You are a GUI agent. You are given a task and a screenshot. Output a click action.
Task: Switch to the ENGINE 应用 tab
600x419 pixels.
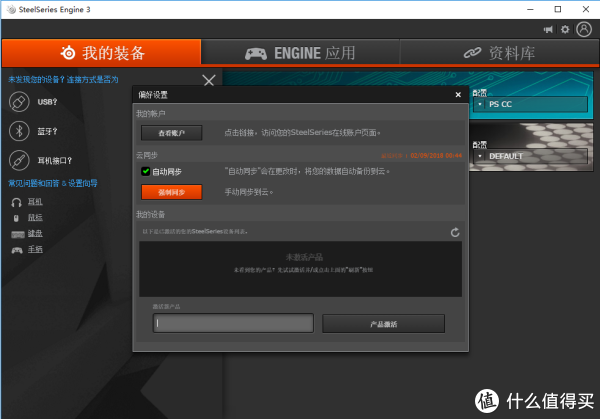click(300, 53)
